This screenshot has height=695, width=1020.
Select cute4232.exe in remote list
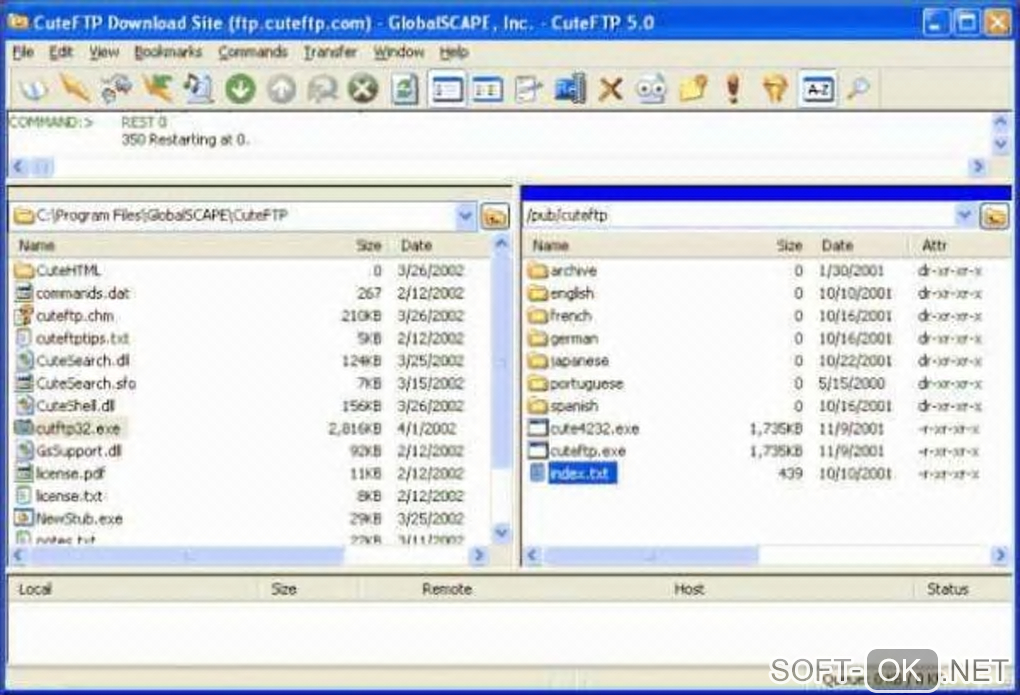pyautogui.click(x=585, y=428)
